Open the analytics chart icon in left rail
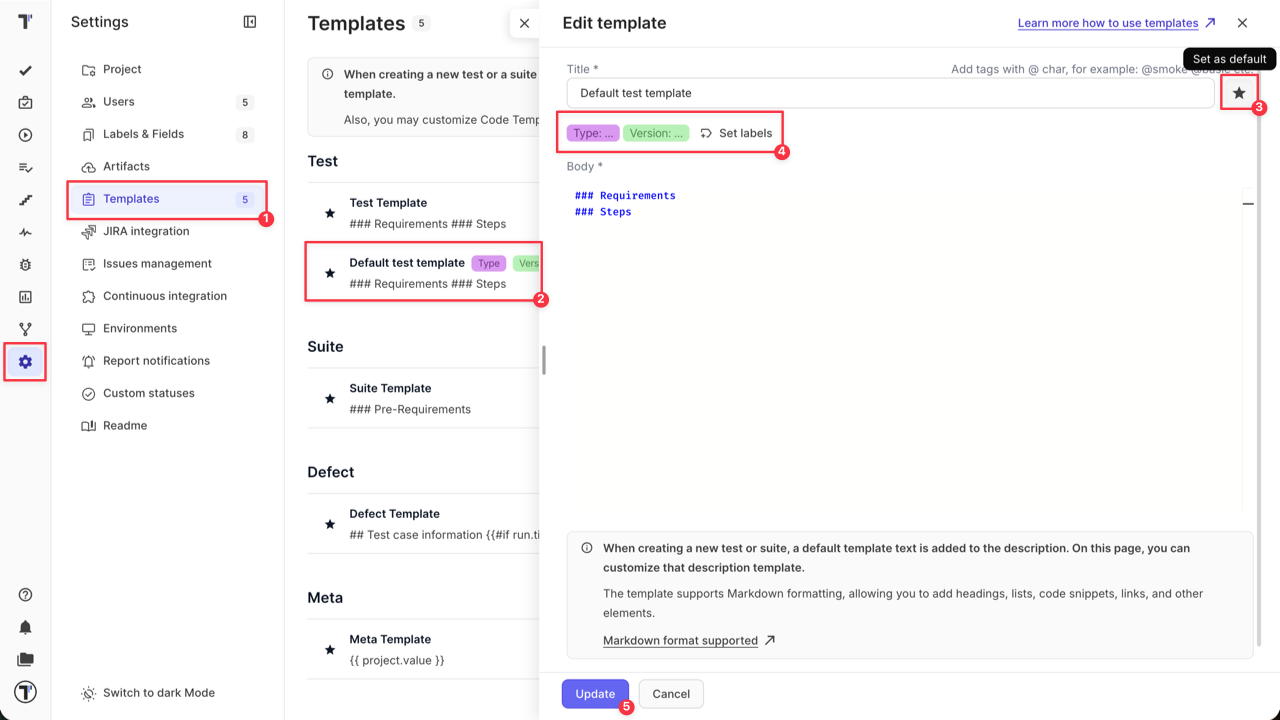This screenshot has width=1280, height=720. pyautogui.click(x=25, y=297)
